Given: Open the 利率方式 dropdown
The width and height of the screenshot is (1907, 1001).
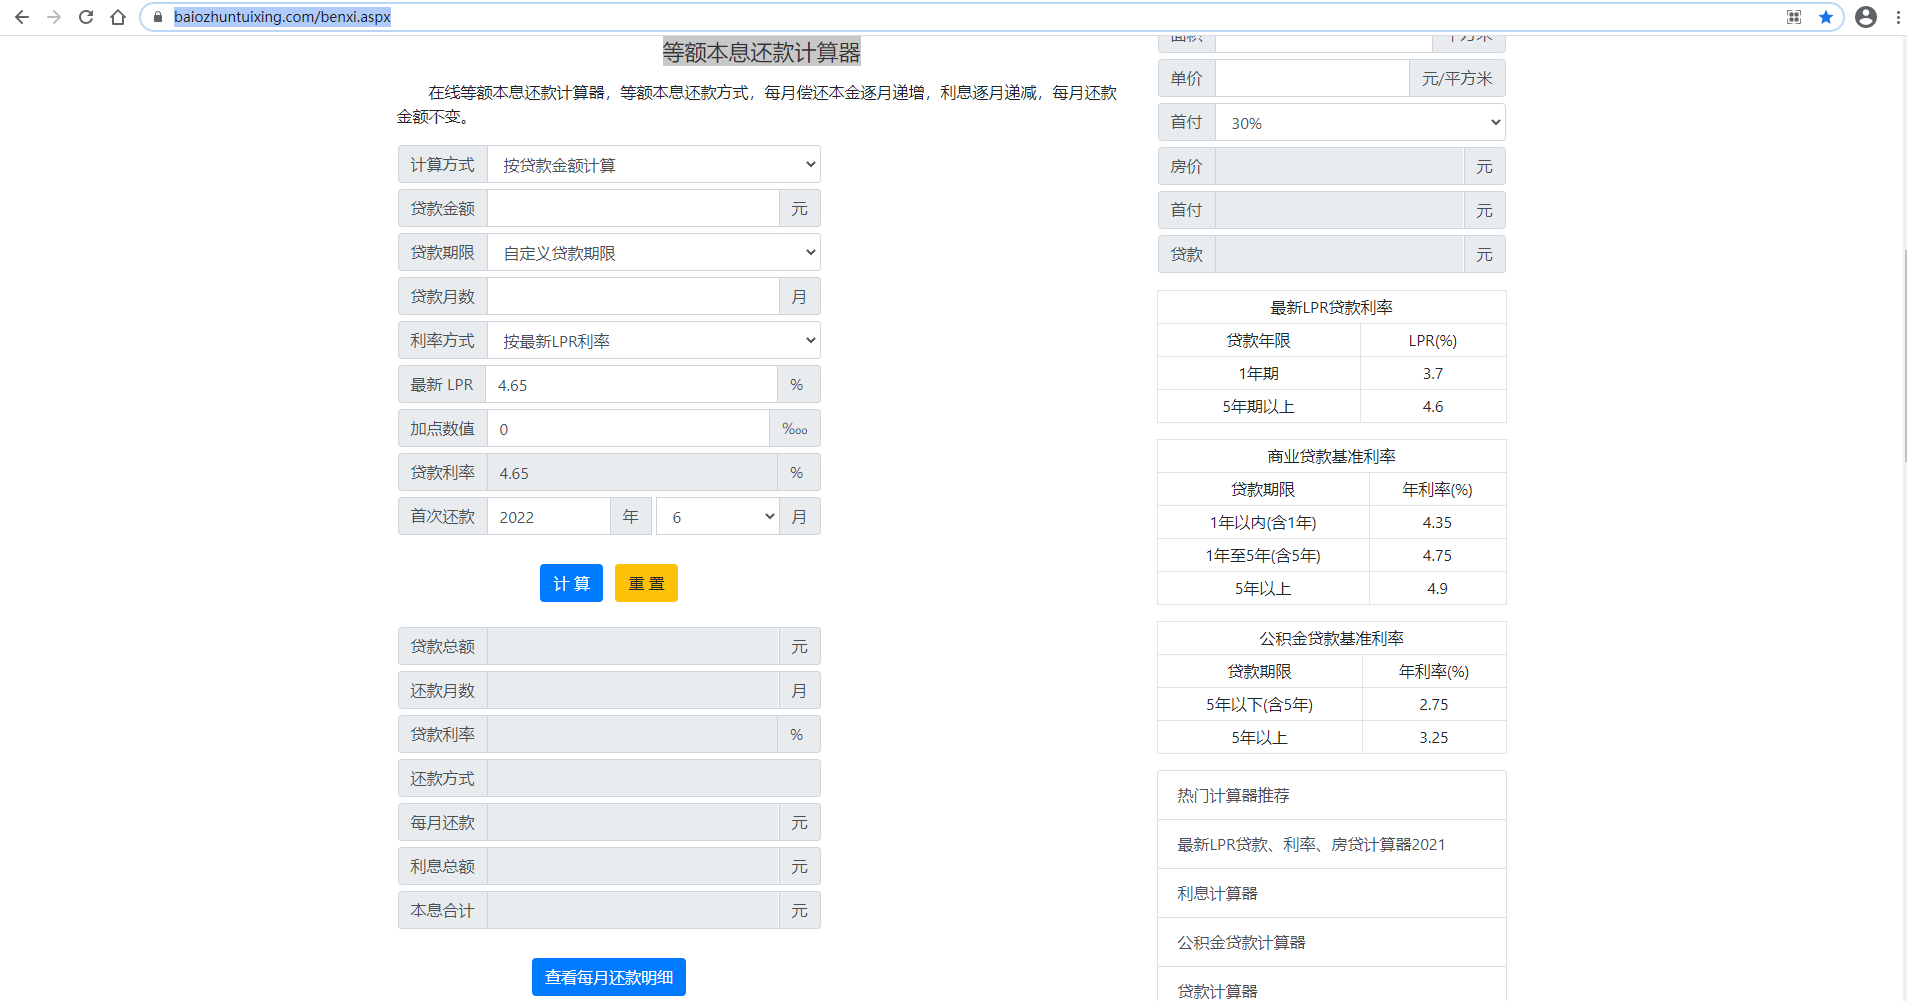Looking at the screenshot, I should 654,341.
